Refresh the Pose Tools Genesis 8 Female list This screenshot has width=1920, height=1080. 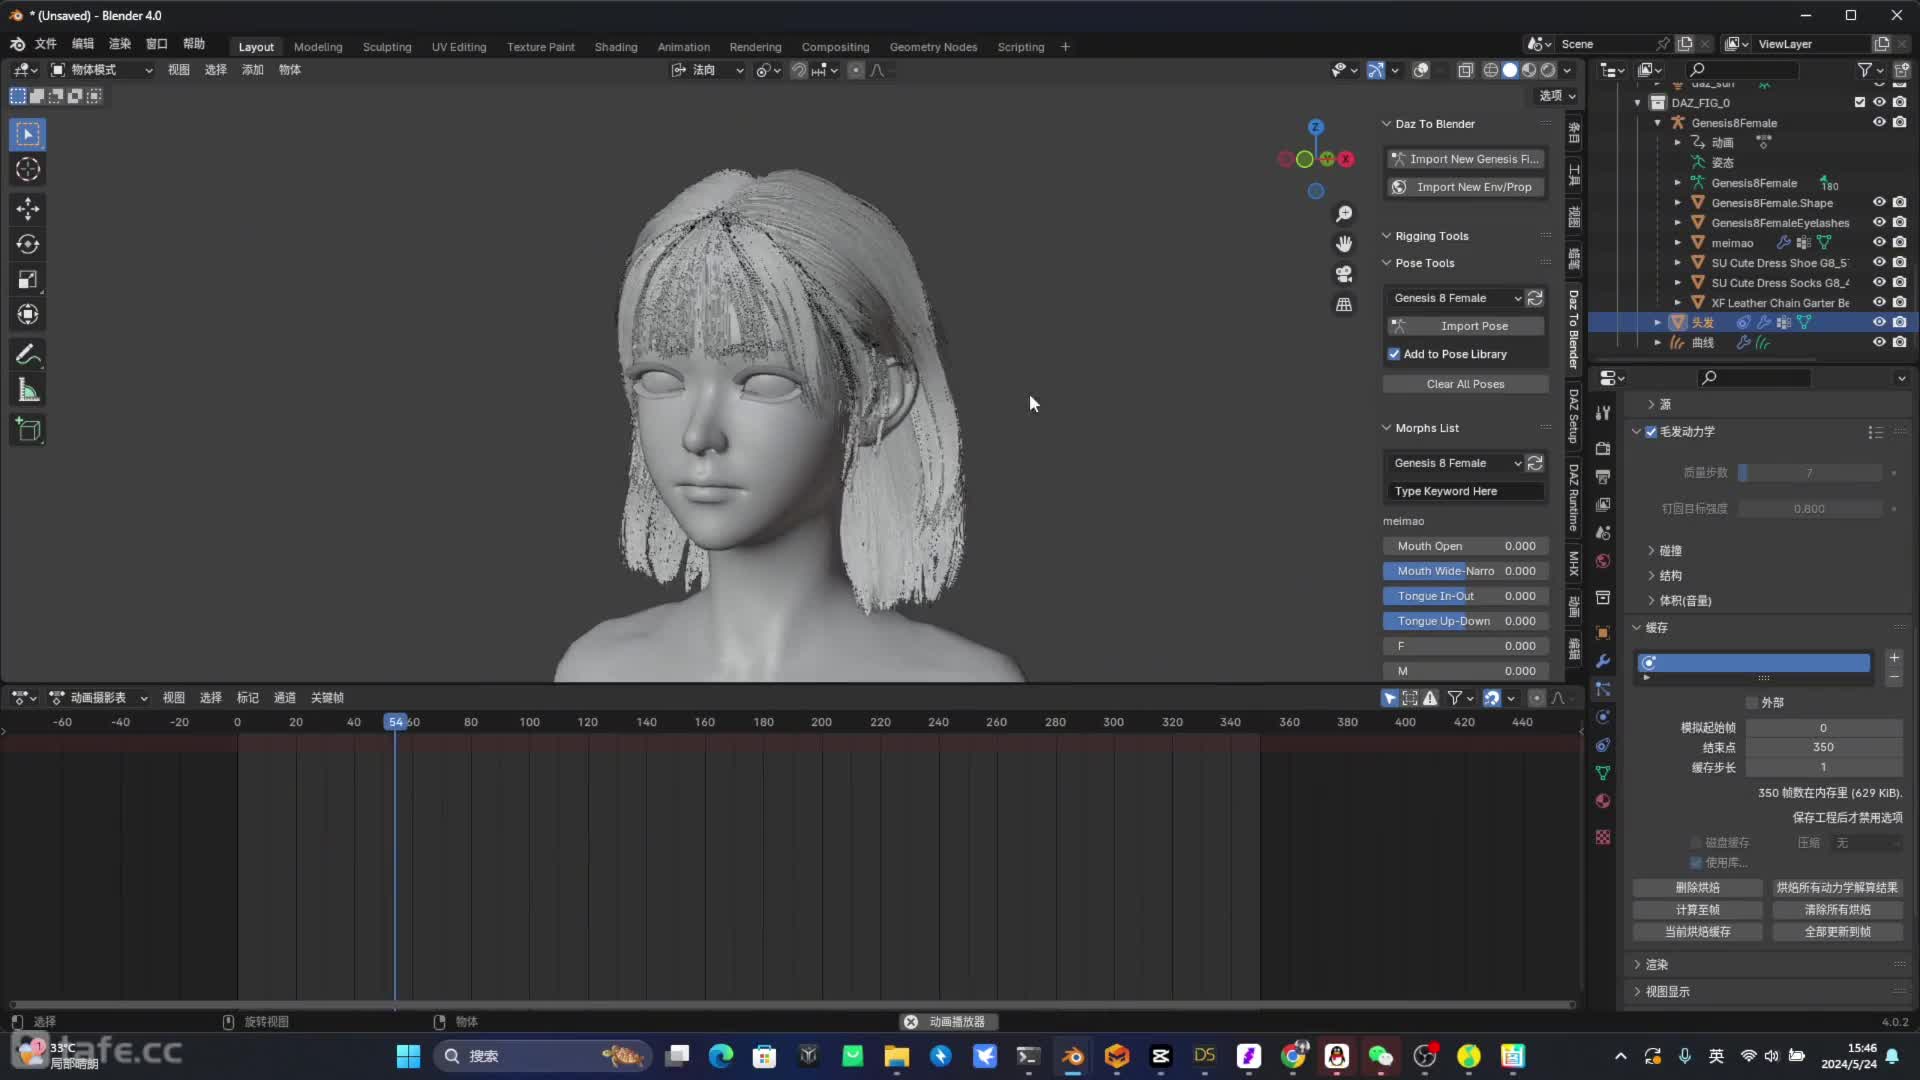pos(1535,298)
